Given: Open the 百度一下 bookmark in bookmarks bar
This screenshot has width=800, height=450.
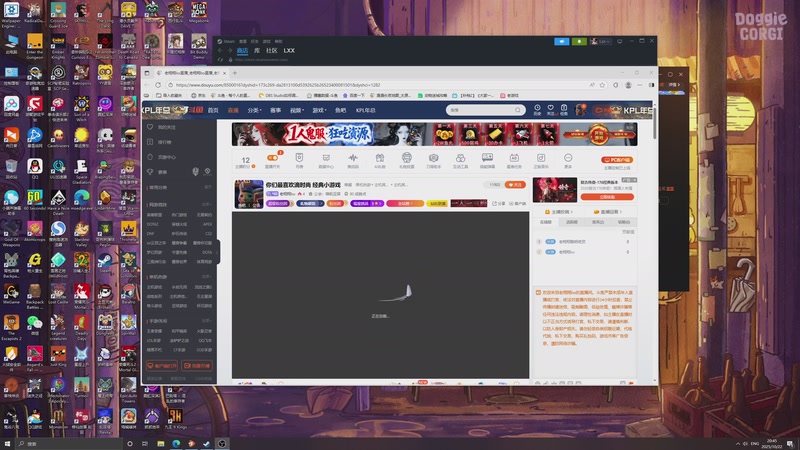Looking at the screenshot, I should 354,95.
